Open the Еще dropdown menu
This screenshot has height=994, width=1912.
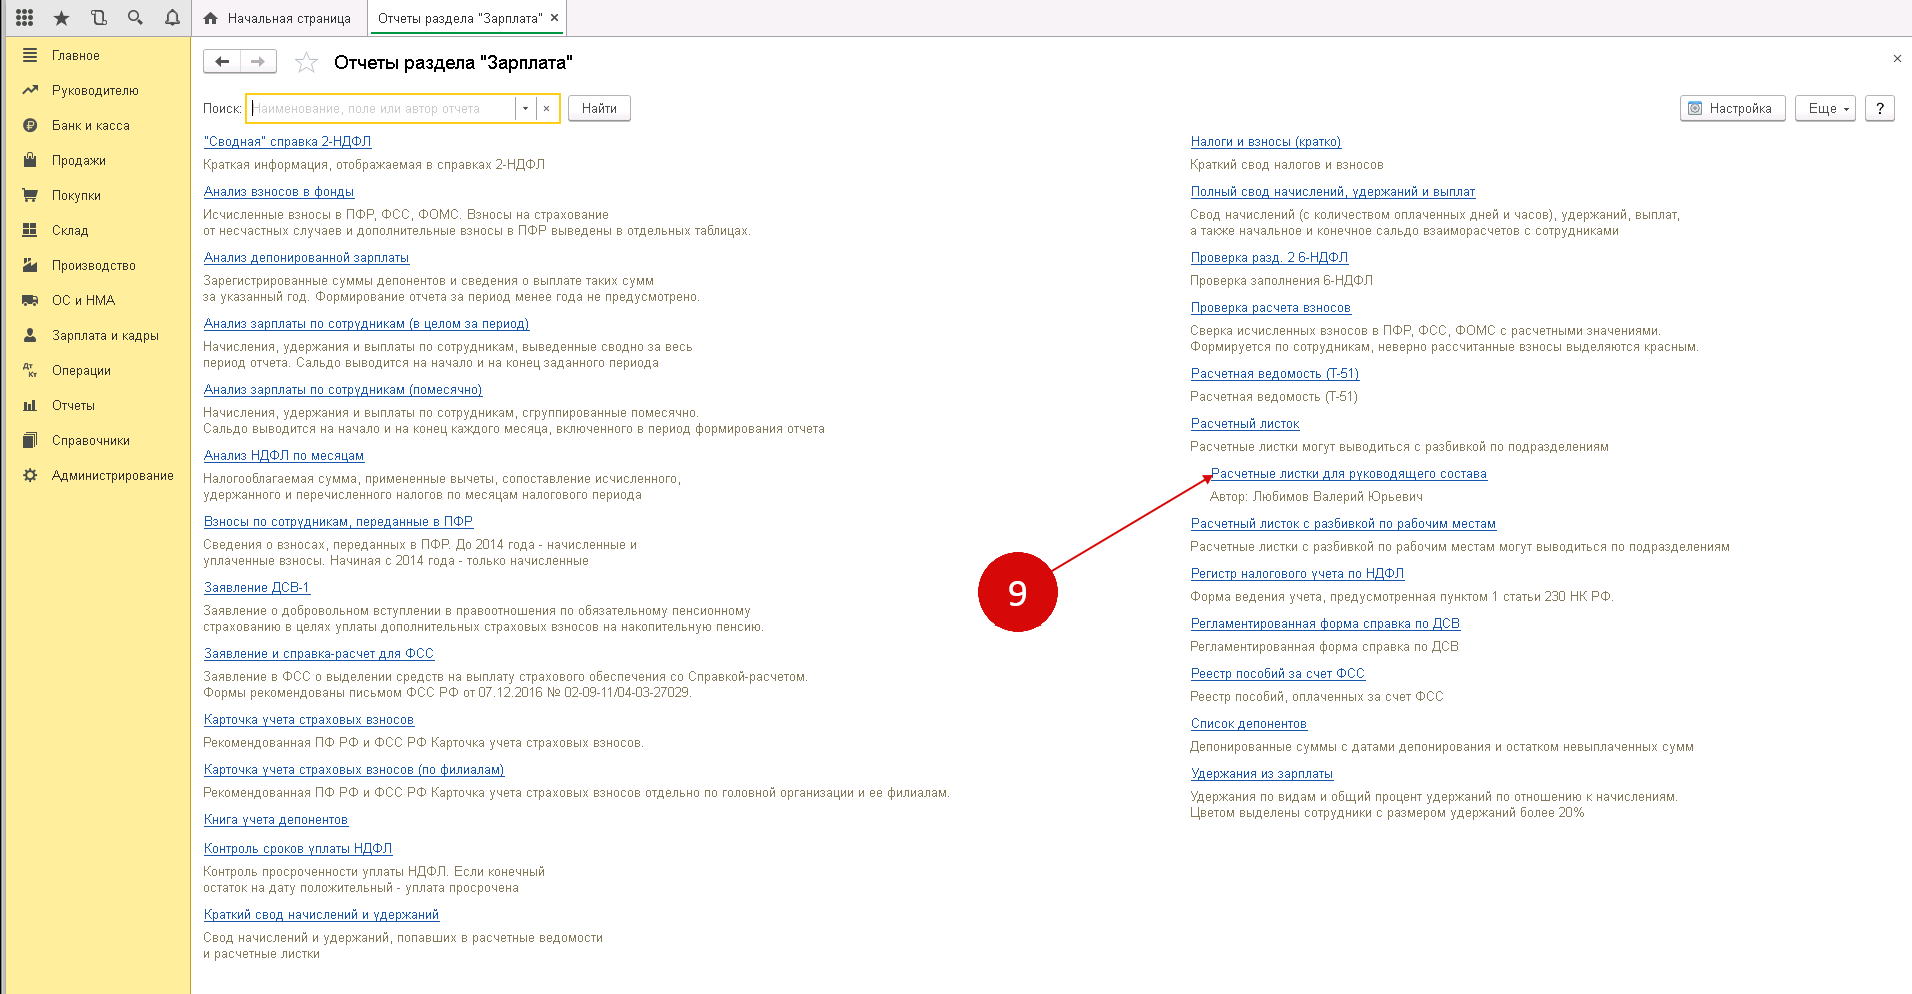(x=1825, y=108)
